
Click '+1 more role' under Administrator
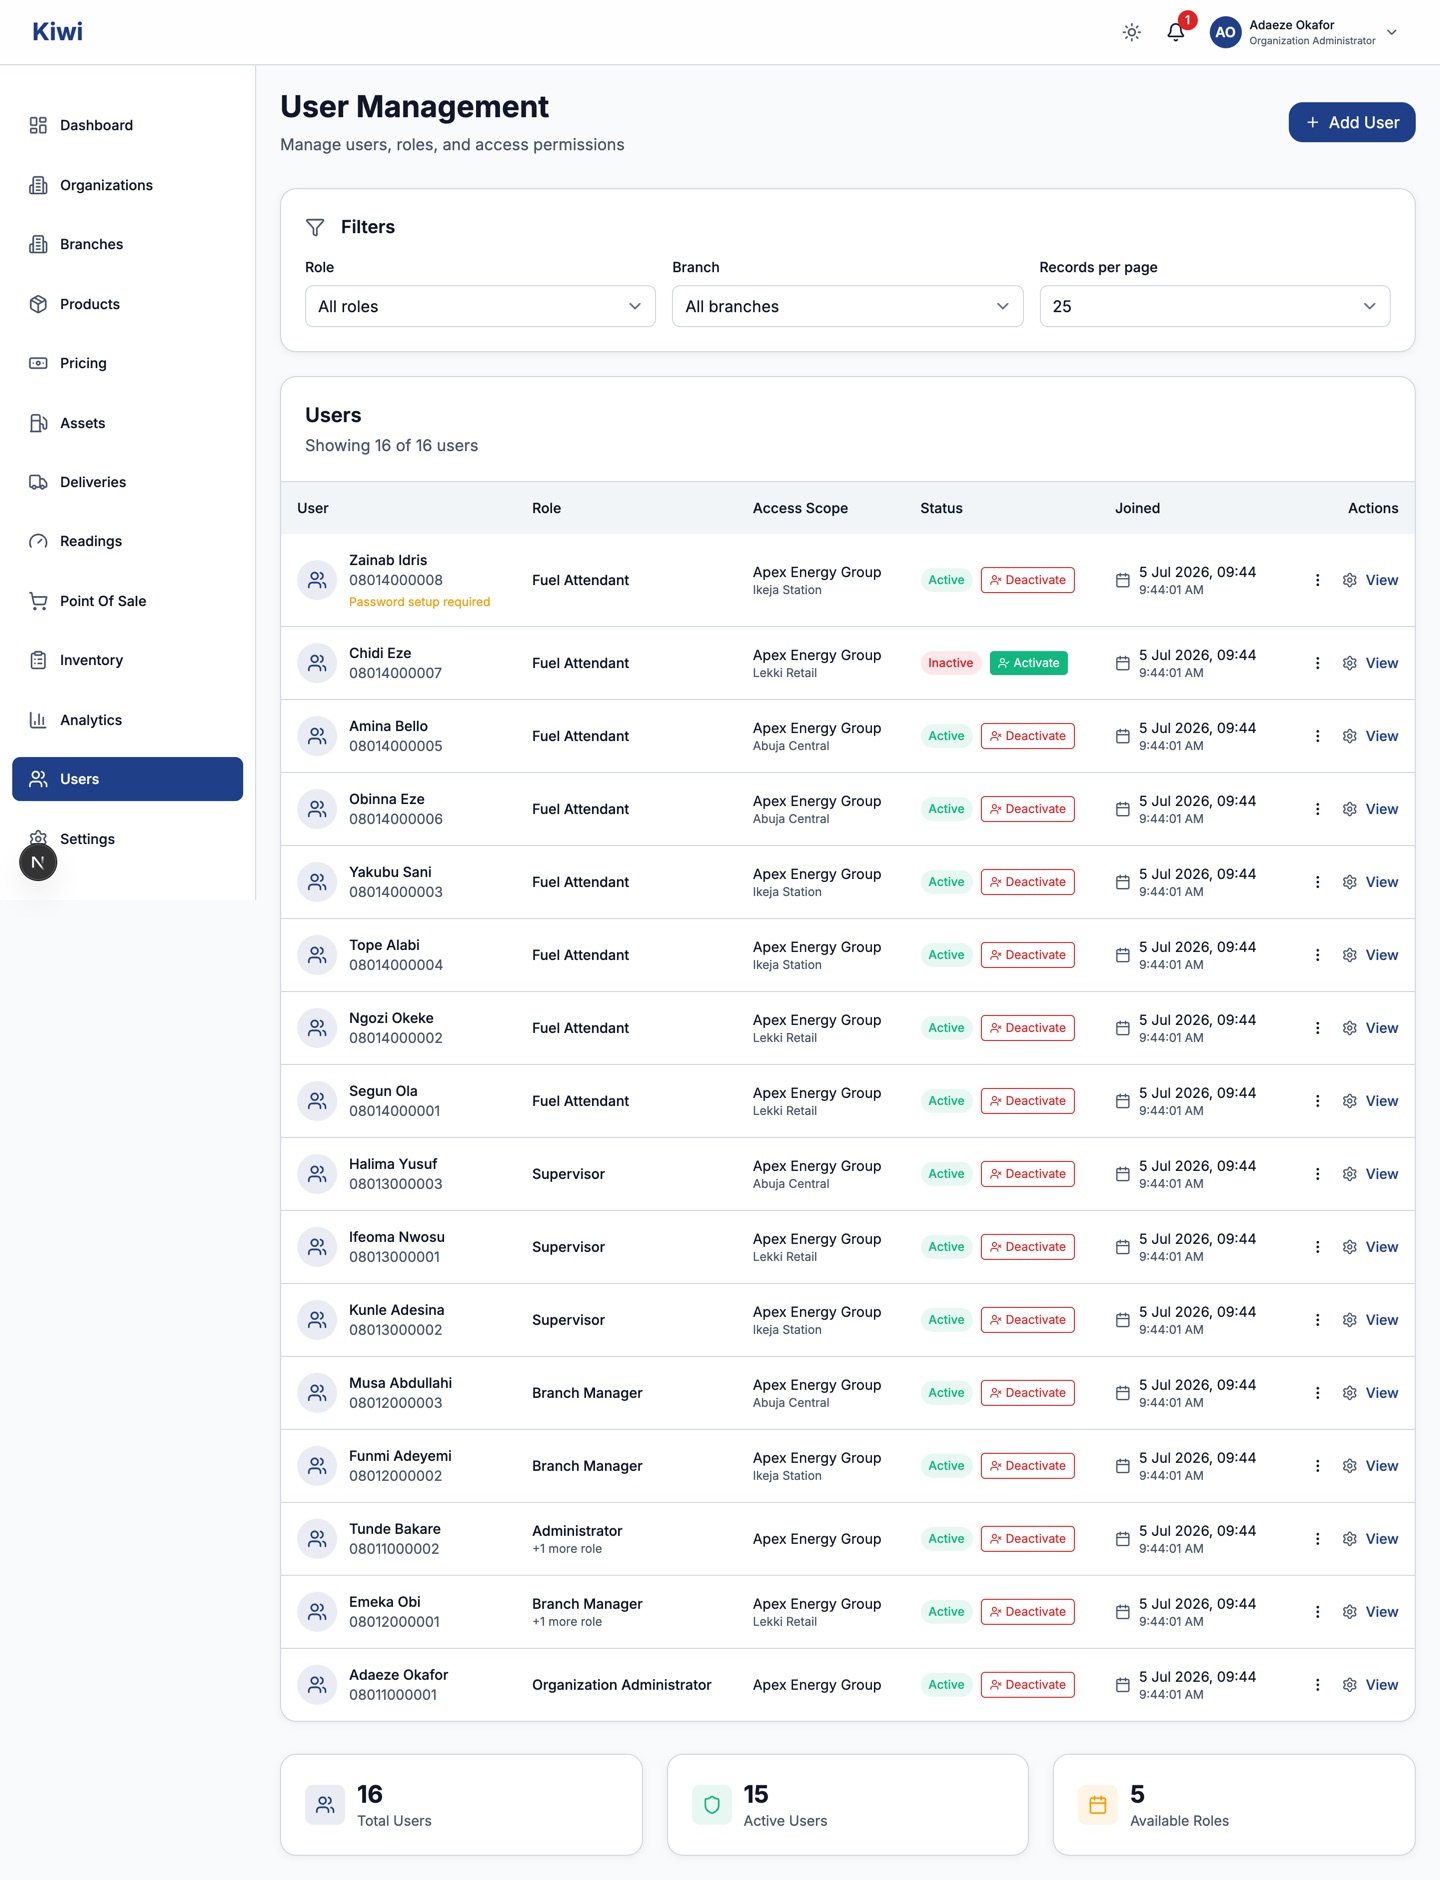[567, 1549]
